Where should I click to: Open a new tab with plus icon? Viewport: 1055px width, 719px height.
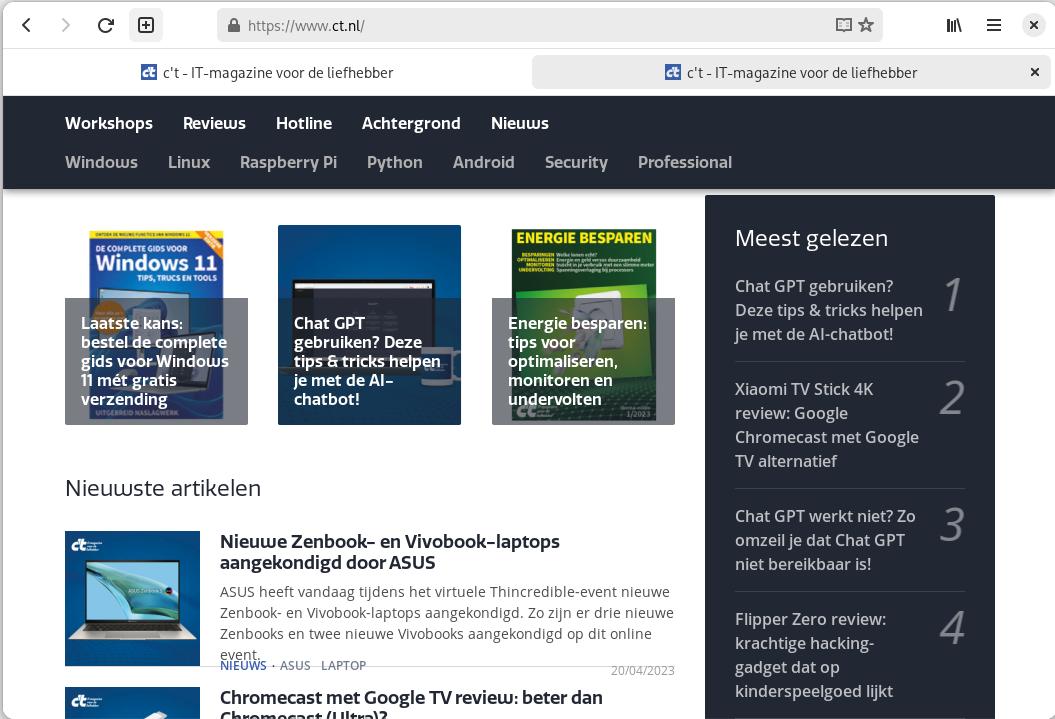pyautogui.click(x=146, y=26)
